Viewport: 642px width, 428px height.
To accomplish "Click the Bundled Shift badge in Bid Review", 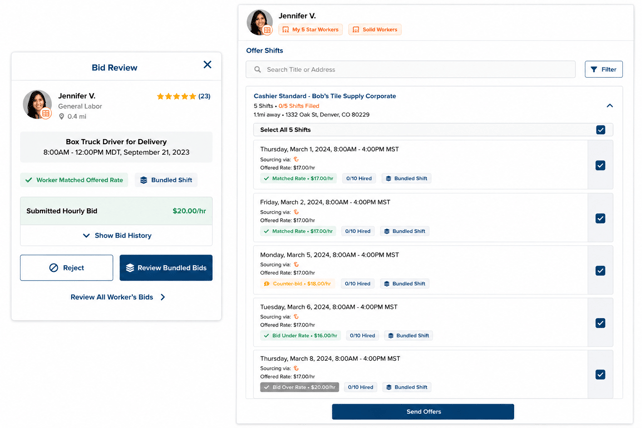I will click(166, 180).
